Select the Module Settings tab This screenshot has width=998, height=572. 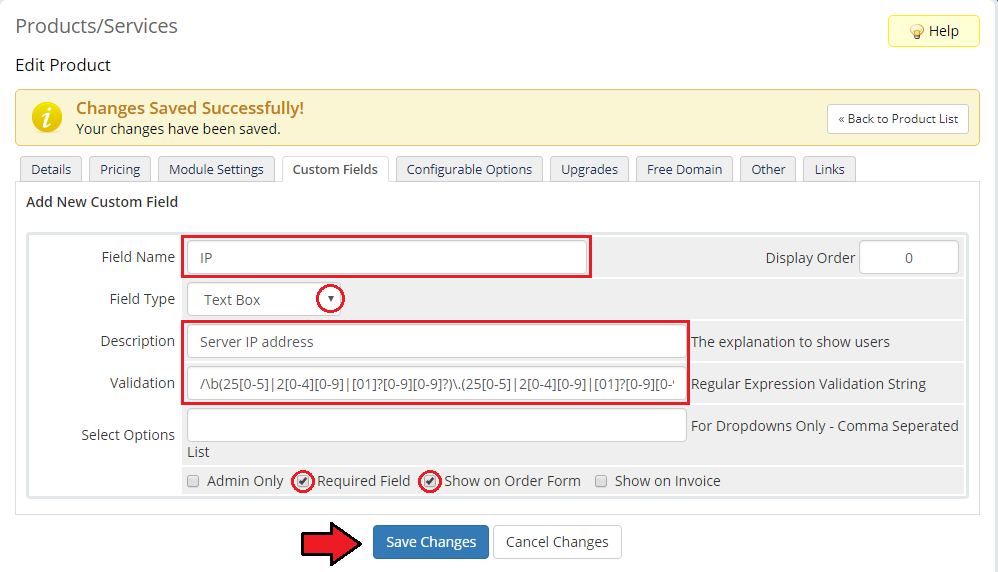pos(216,169)
